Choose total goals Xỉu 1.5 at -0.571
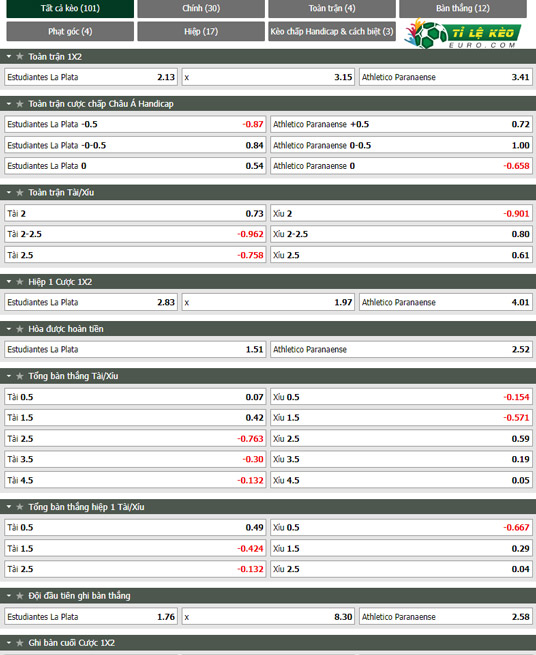This screenshot has height=655, width=536. 401,418
